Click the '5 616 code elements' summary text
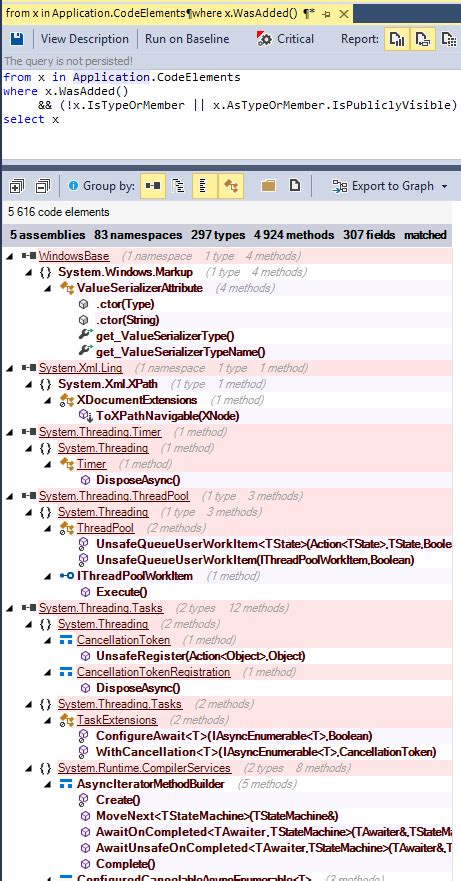 click(59, 212)
